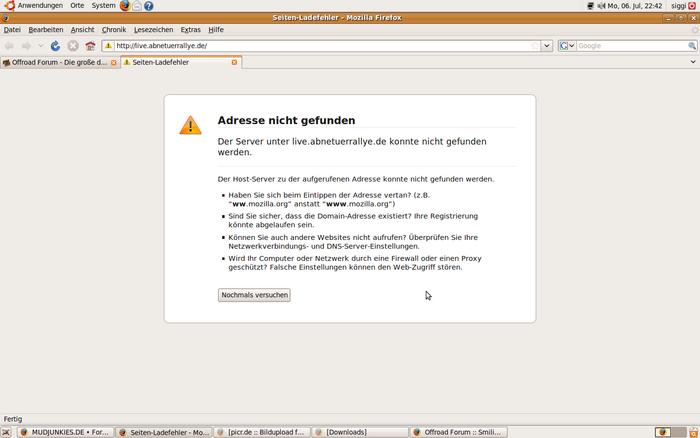
Task: Reload the page with the refresh icon
Action: click(x=55, y=46)
